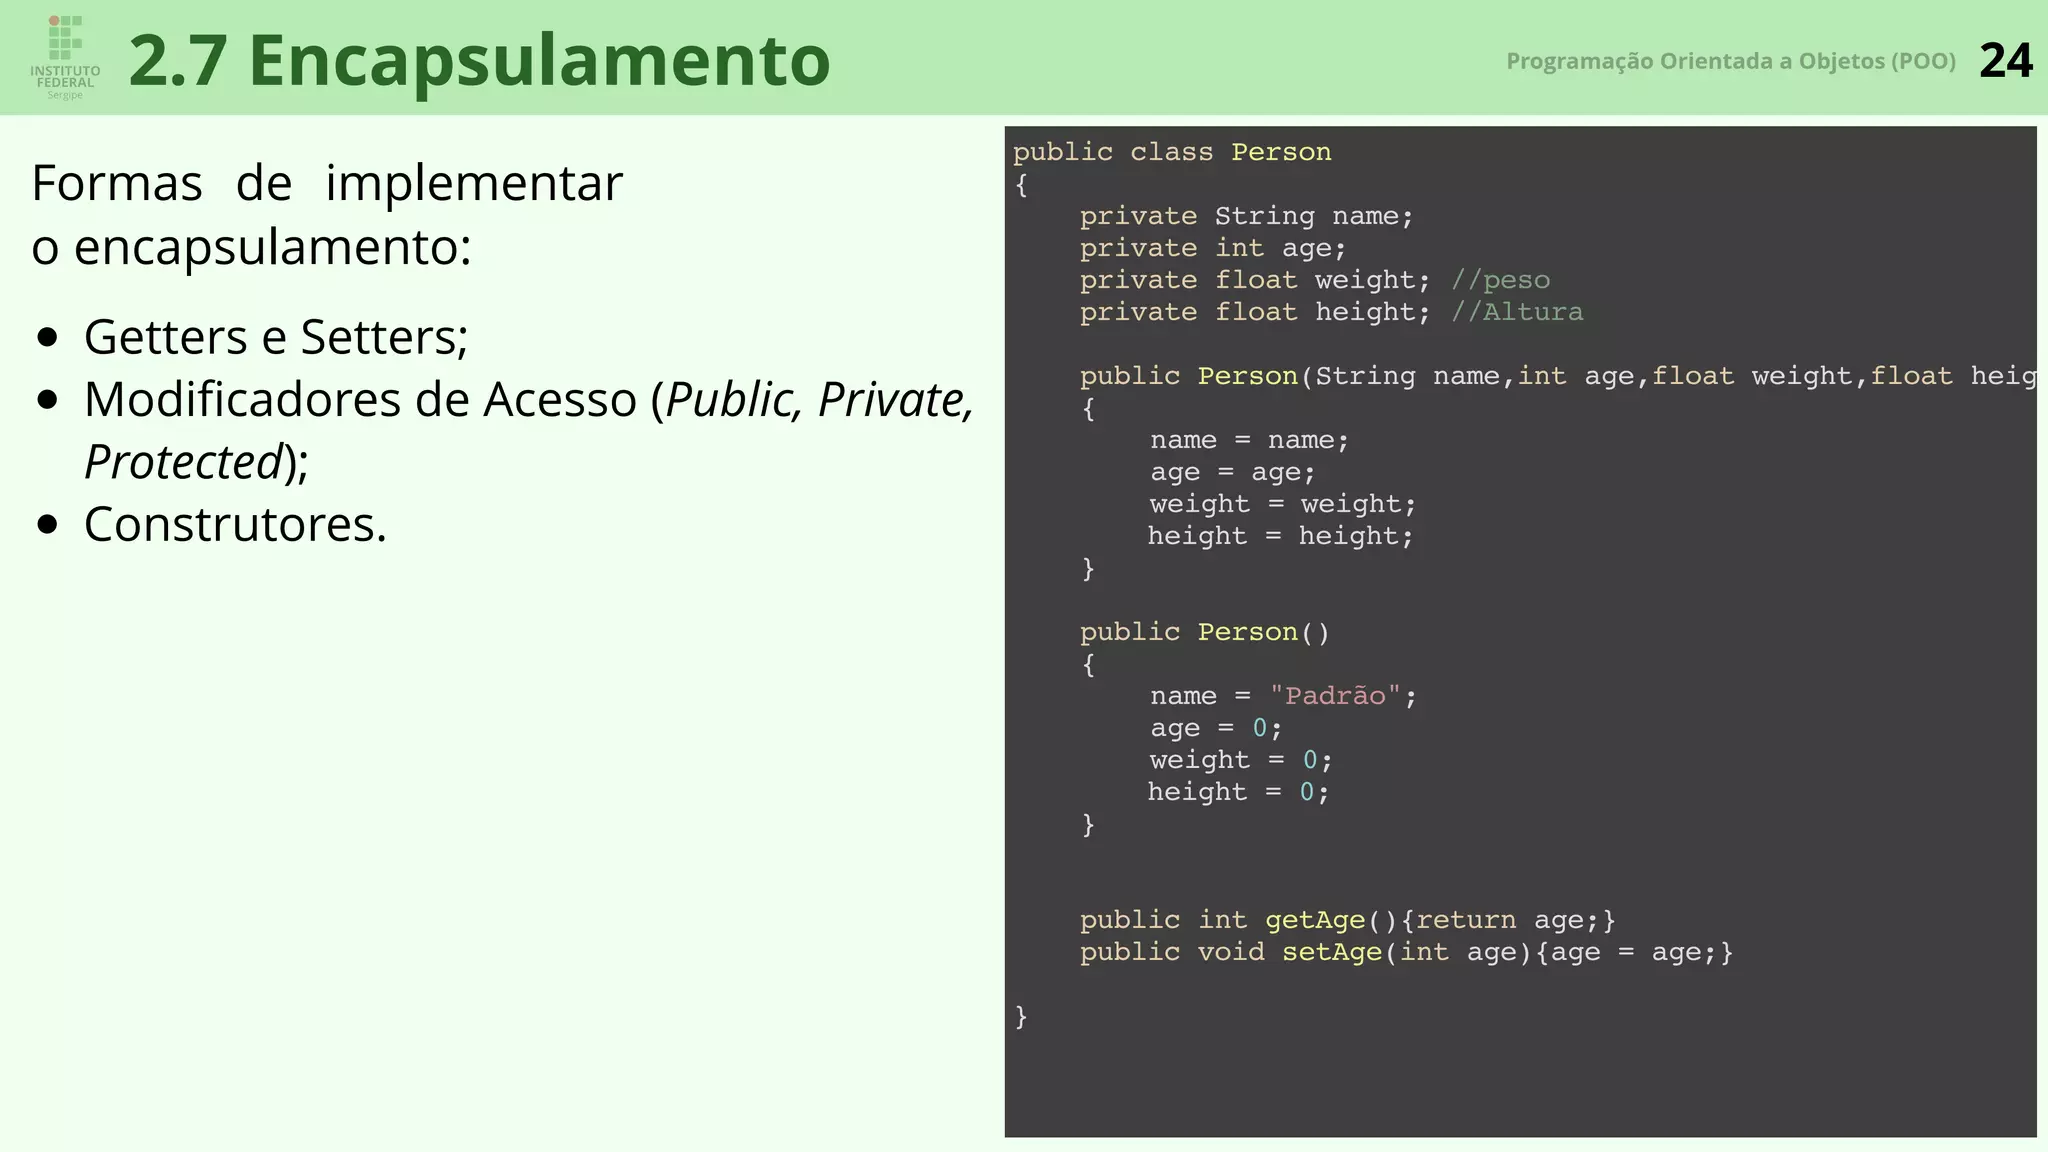Click the bullet 'Construtores.'

(x=235, y=524)
